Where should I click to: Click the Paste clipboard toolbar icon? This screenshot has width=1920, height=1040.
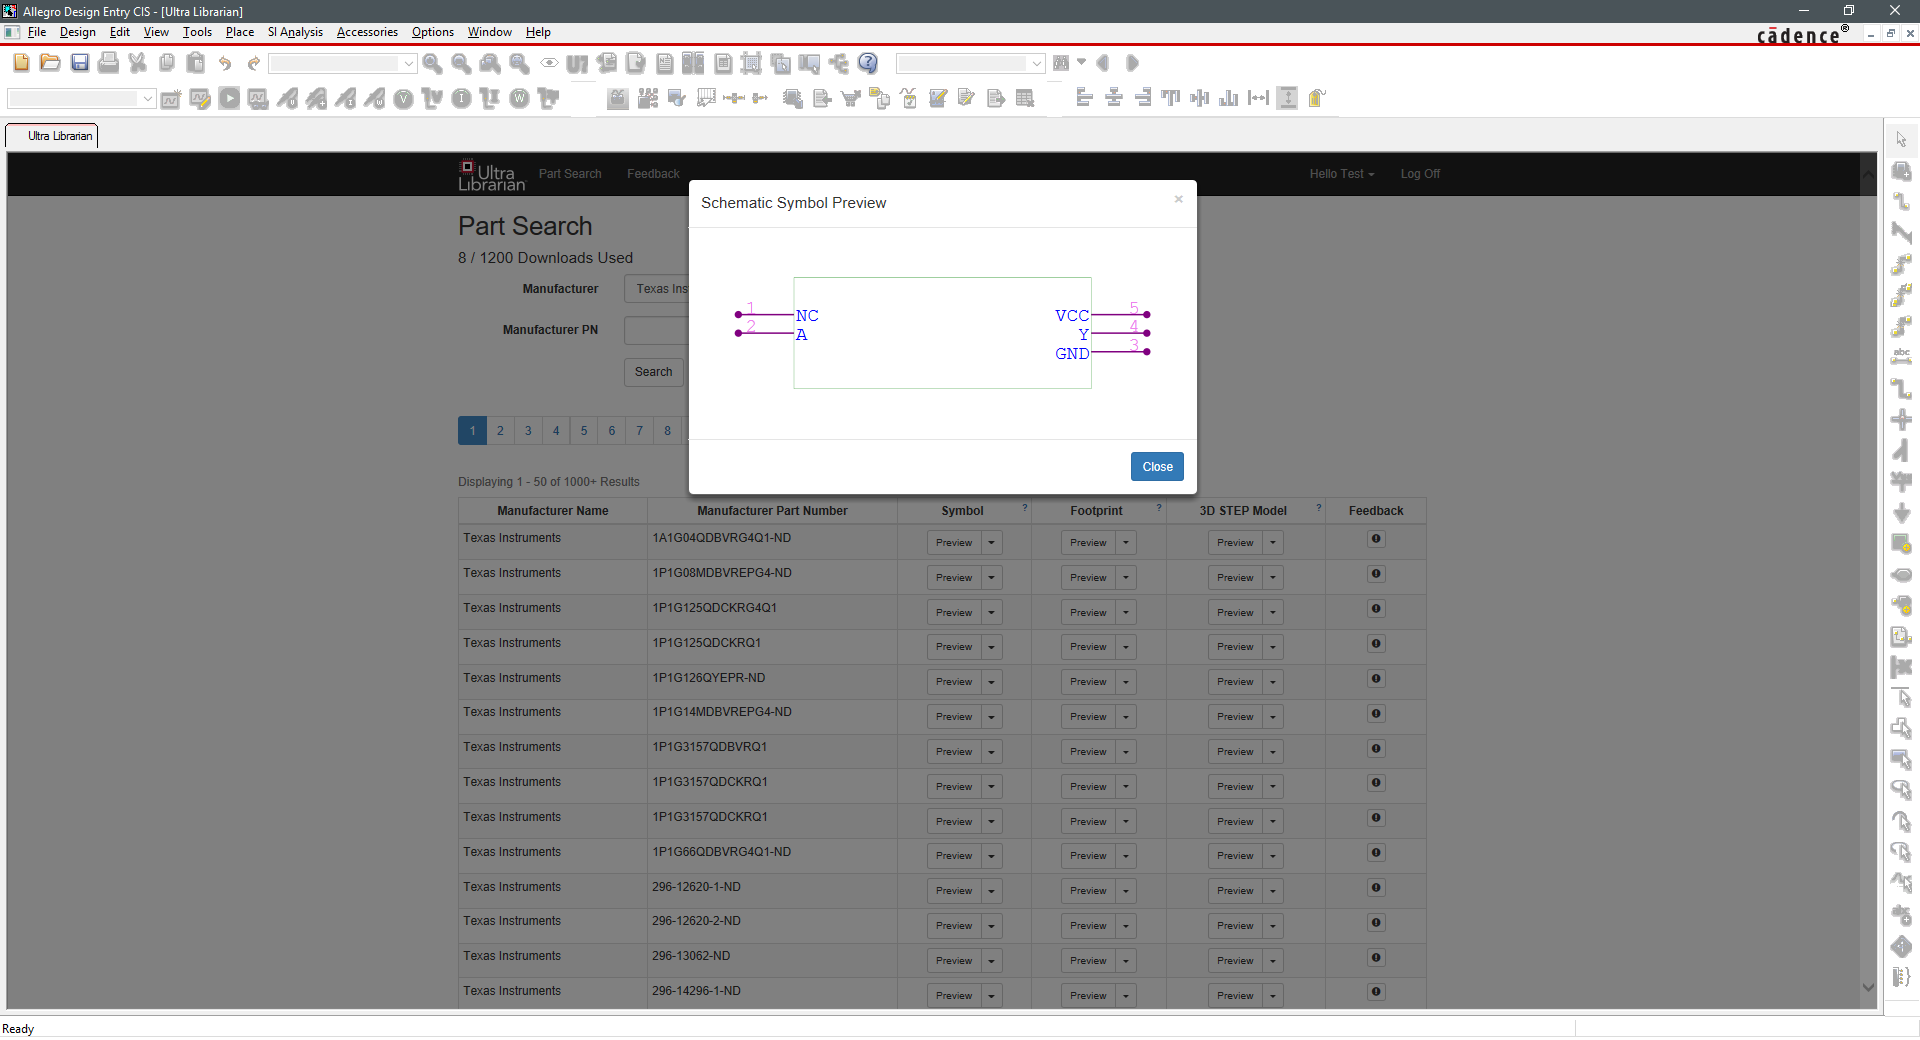[196, 63]
